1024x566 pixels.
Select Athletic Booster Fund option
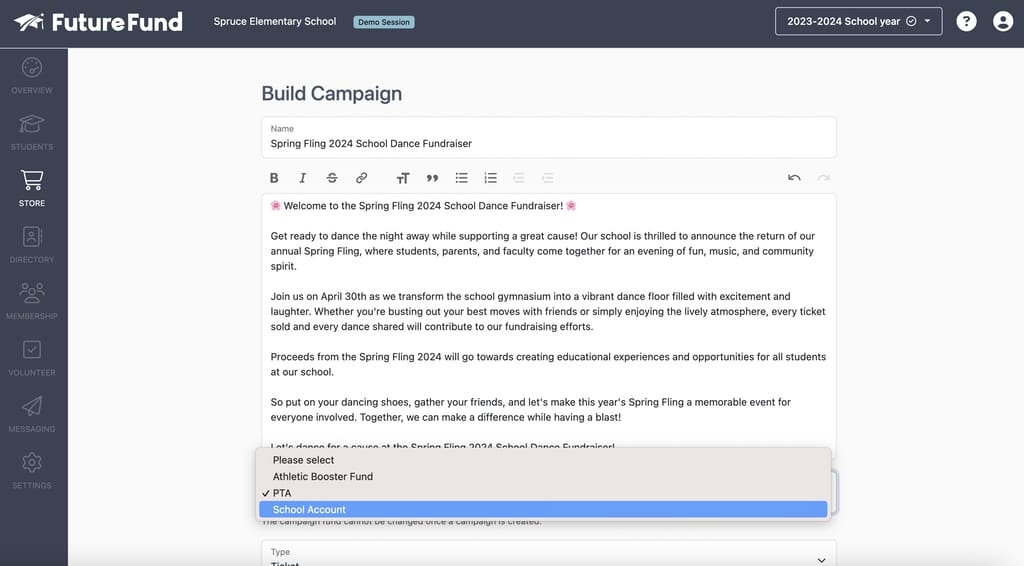(x=543, y=477)
